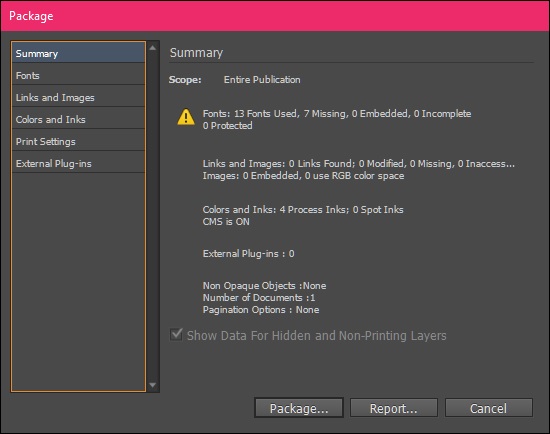The height and width of the screenshot is (434, 550).
Task: Click the Package... button
Action: coord(299,408)
